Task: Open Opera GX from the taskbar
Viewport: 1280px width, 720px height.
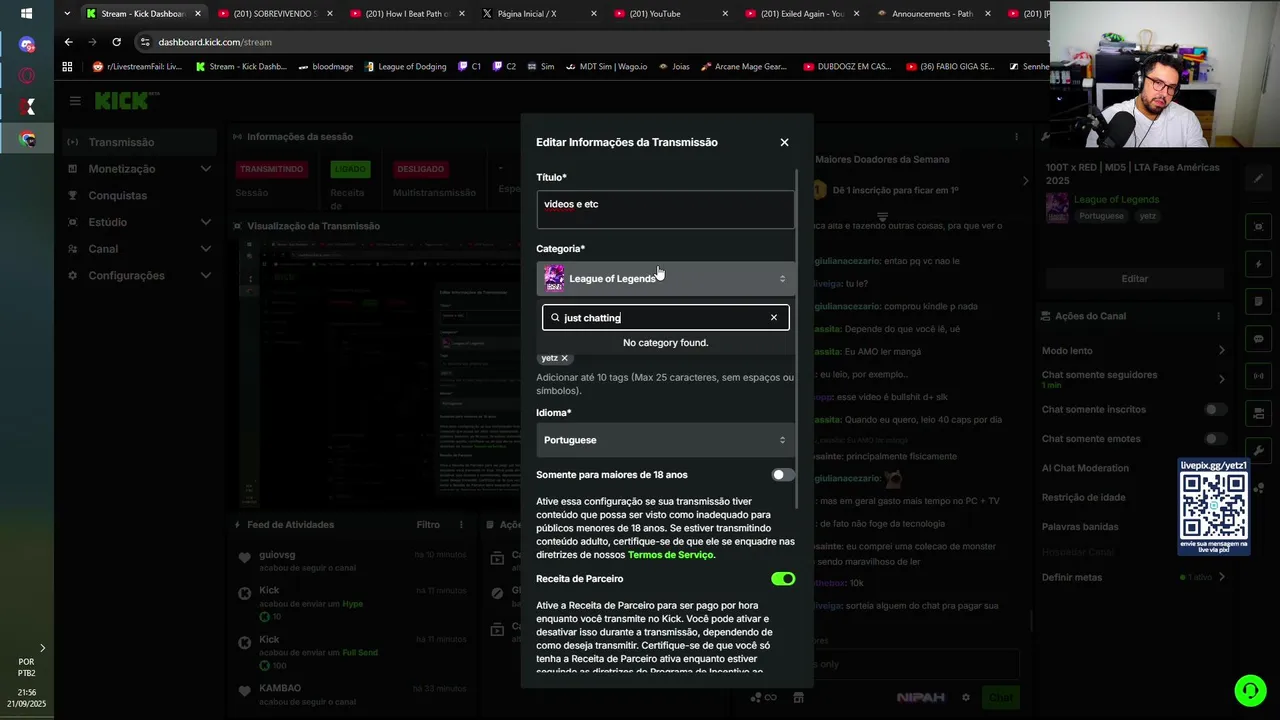Action: pos(27,76)
